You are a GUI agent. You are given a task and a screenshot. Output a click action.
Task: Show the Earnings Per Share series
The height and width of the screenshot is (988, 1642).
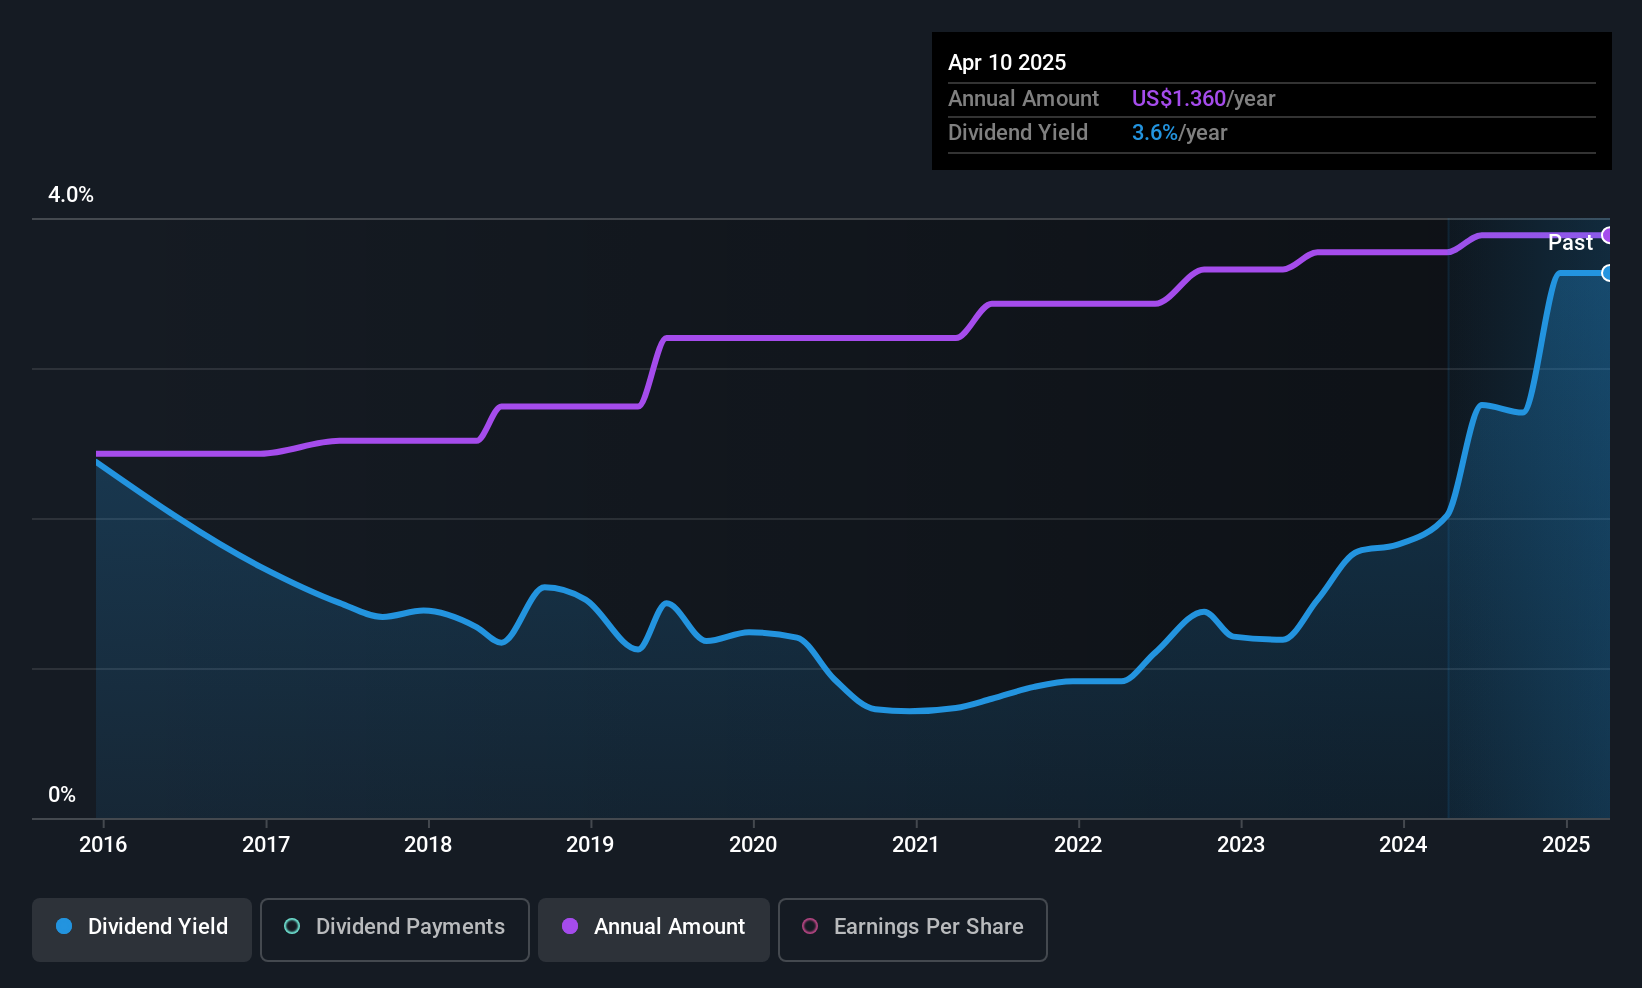(912, 927)
